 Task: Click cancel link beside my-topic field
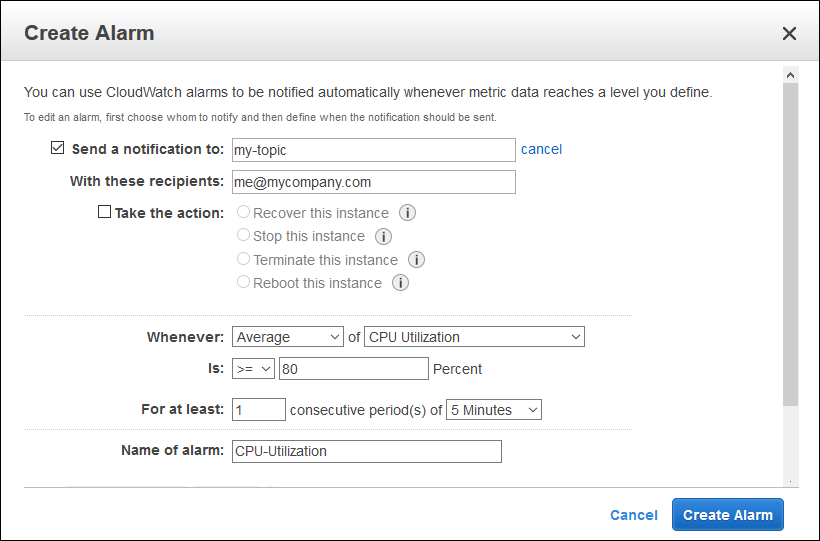coord(541,149)
